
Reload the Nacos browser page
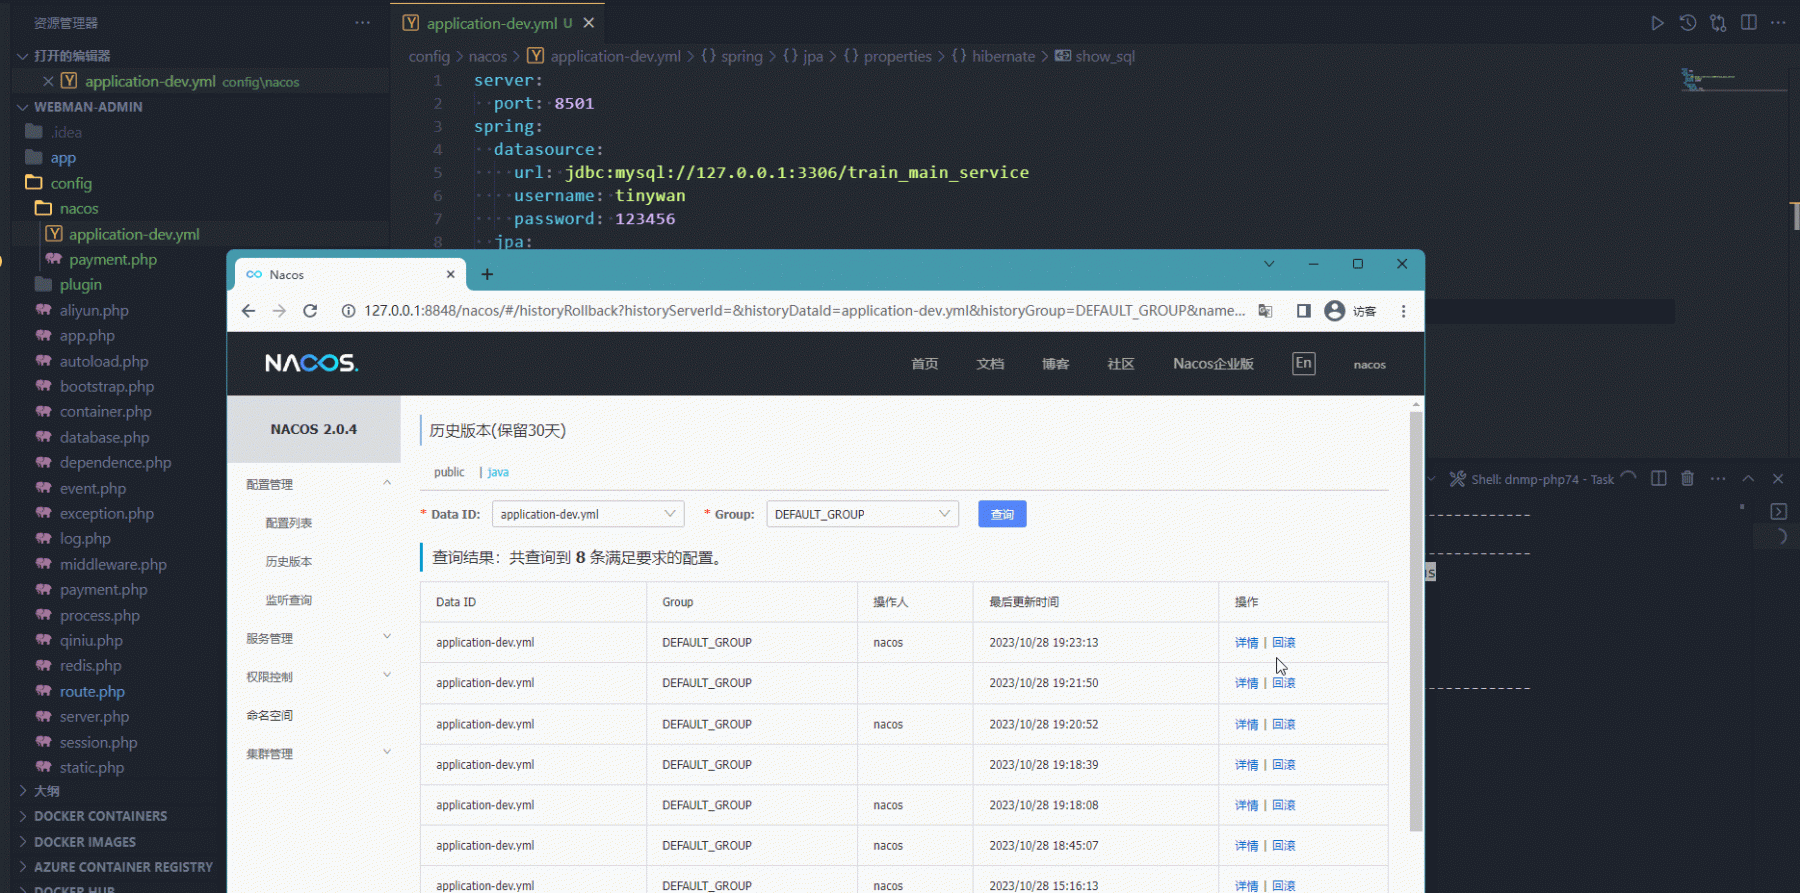(310, 311)
